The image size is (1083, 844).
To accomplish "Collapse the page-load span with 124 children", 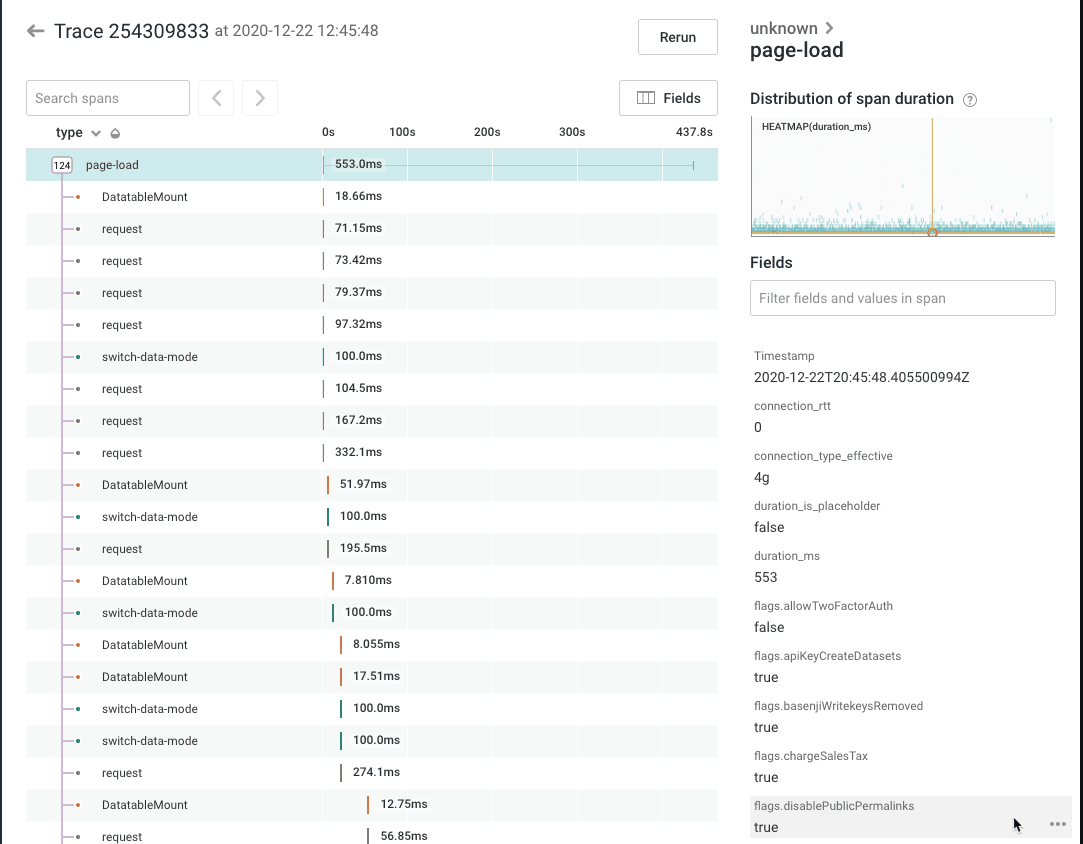I will [x=62, y=165].
